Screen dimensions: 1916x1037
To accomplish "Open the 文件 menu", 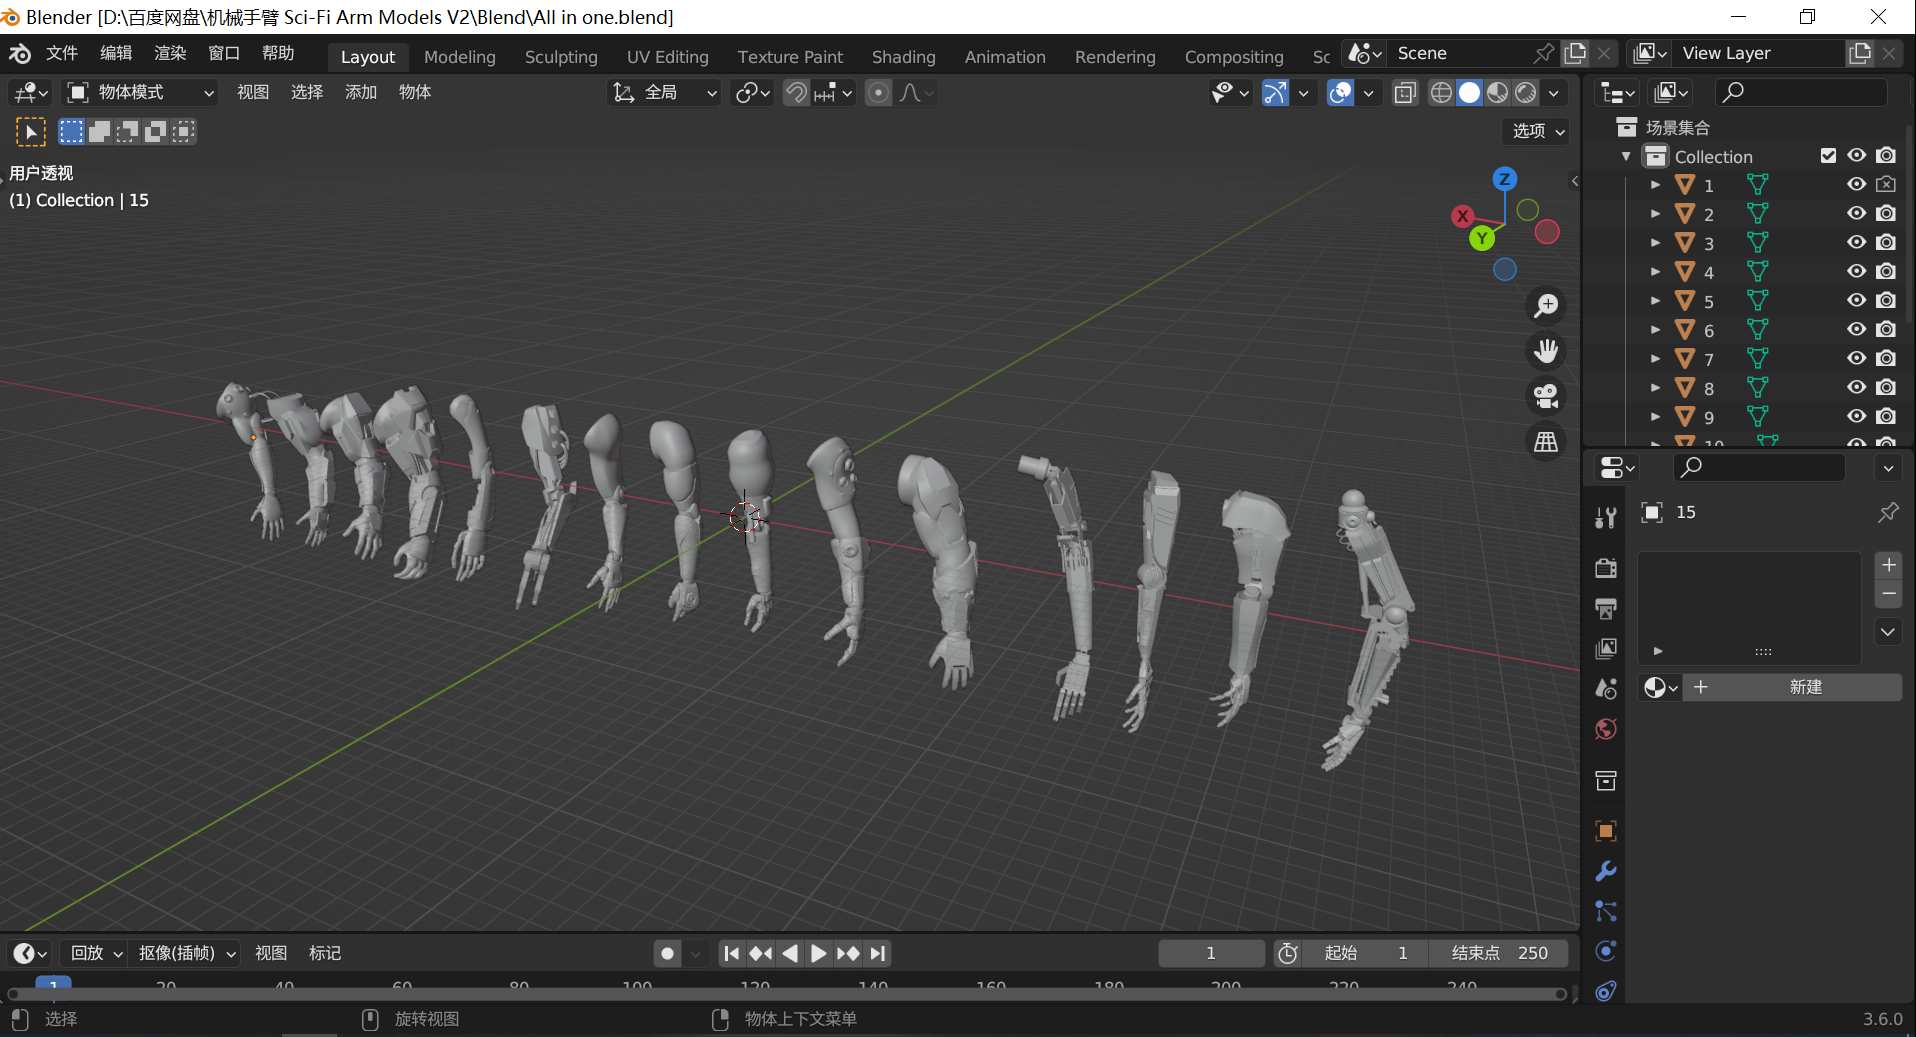I will pos(61,53).
